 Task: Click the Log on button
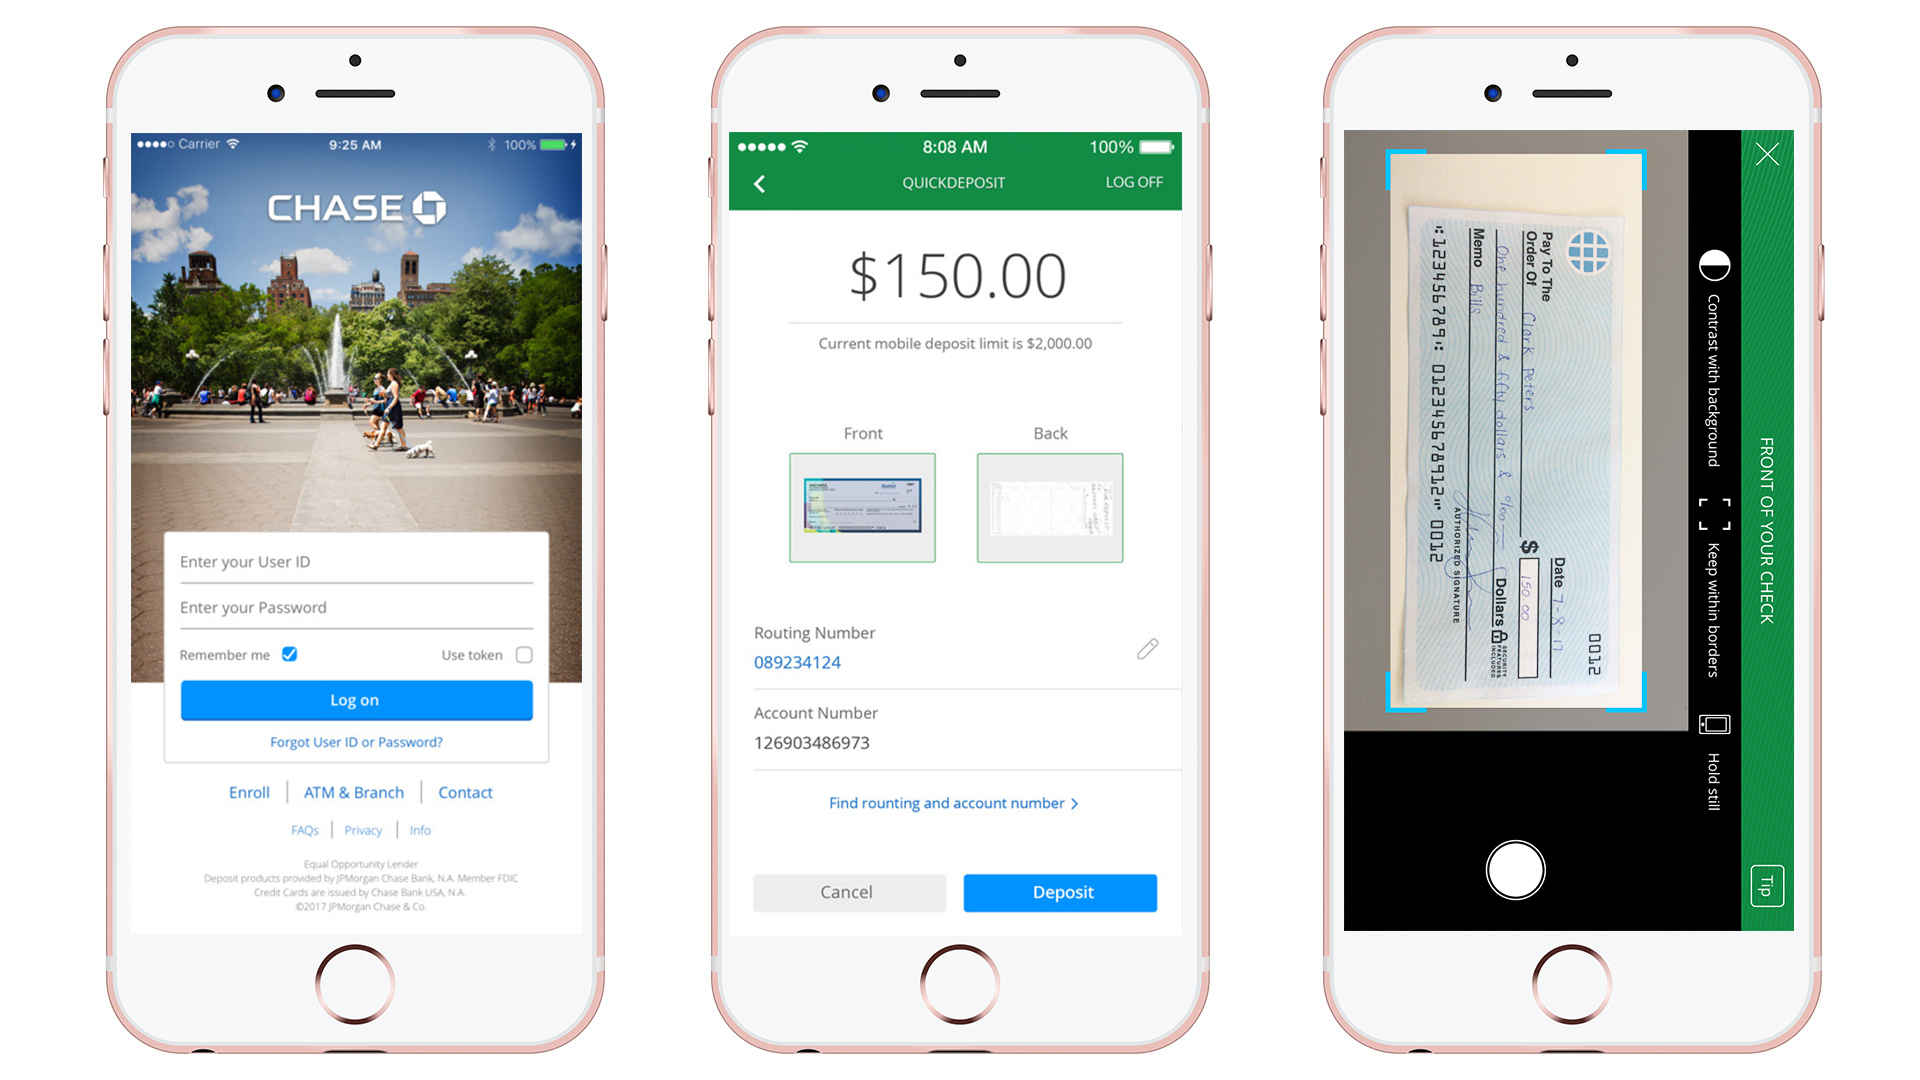355,699
